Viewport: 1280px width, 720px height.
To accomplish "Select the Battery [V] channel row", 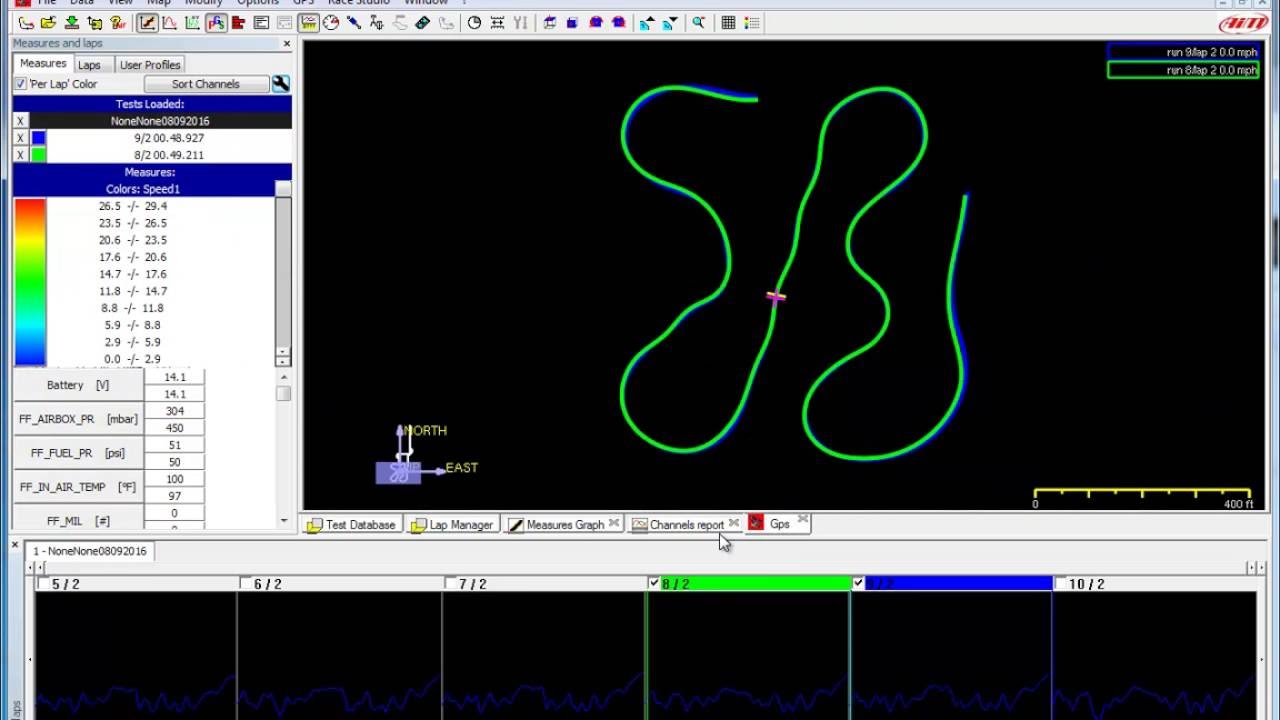I will coord(78,385).
